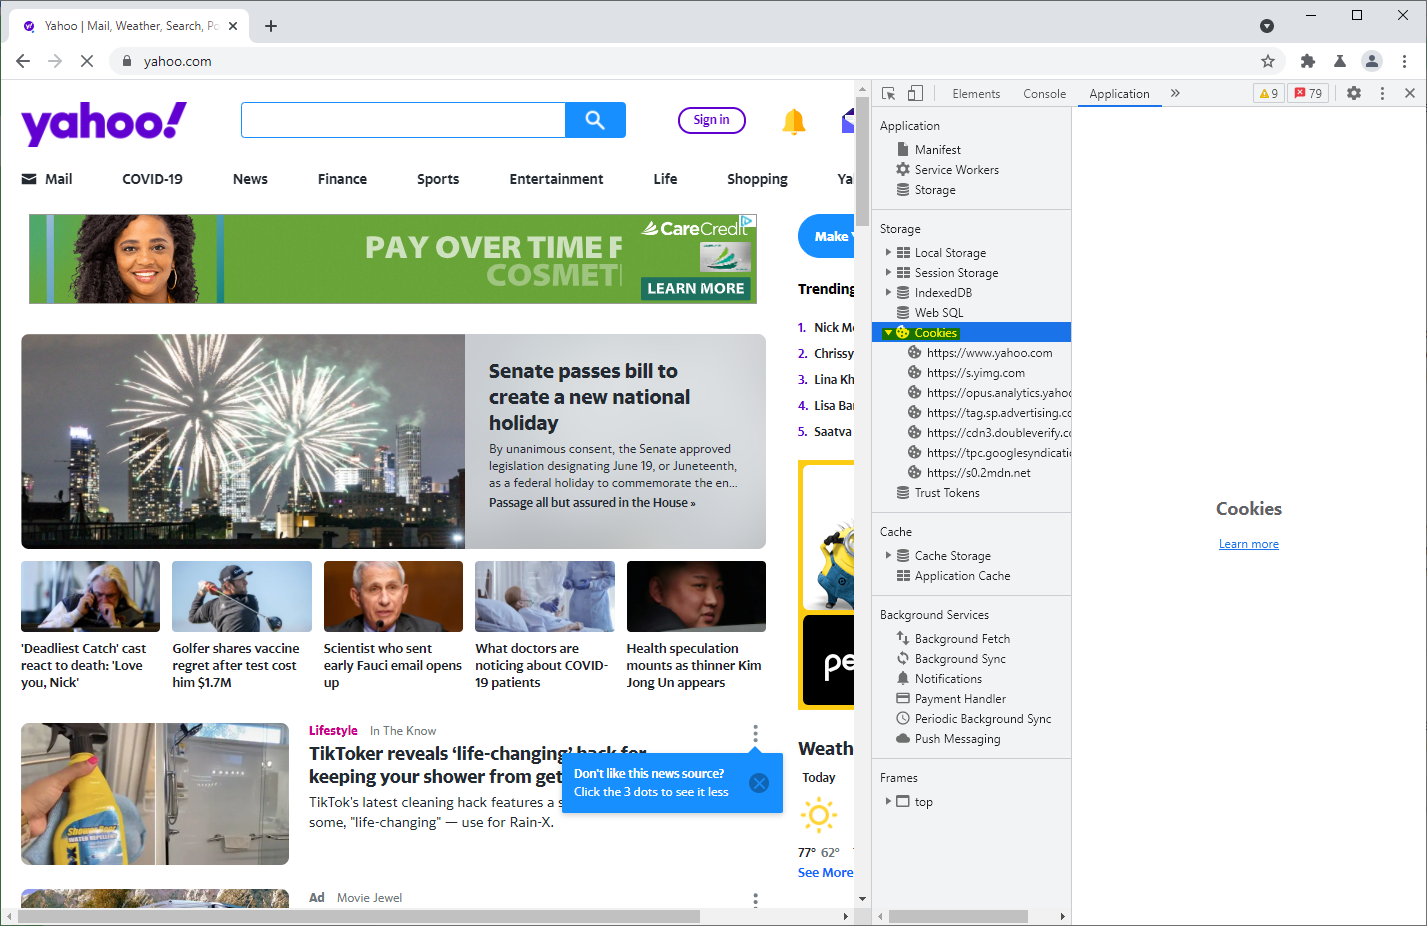Click the Chrome profile avatar icon

pyautogui.click(x=1372, y=61)
